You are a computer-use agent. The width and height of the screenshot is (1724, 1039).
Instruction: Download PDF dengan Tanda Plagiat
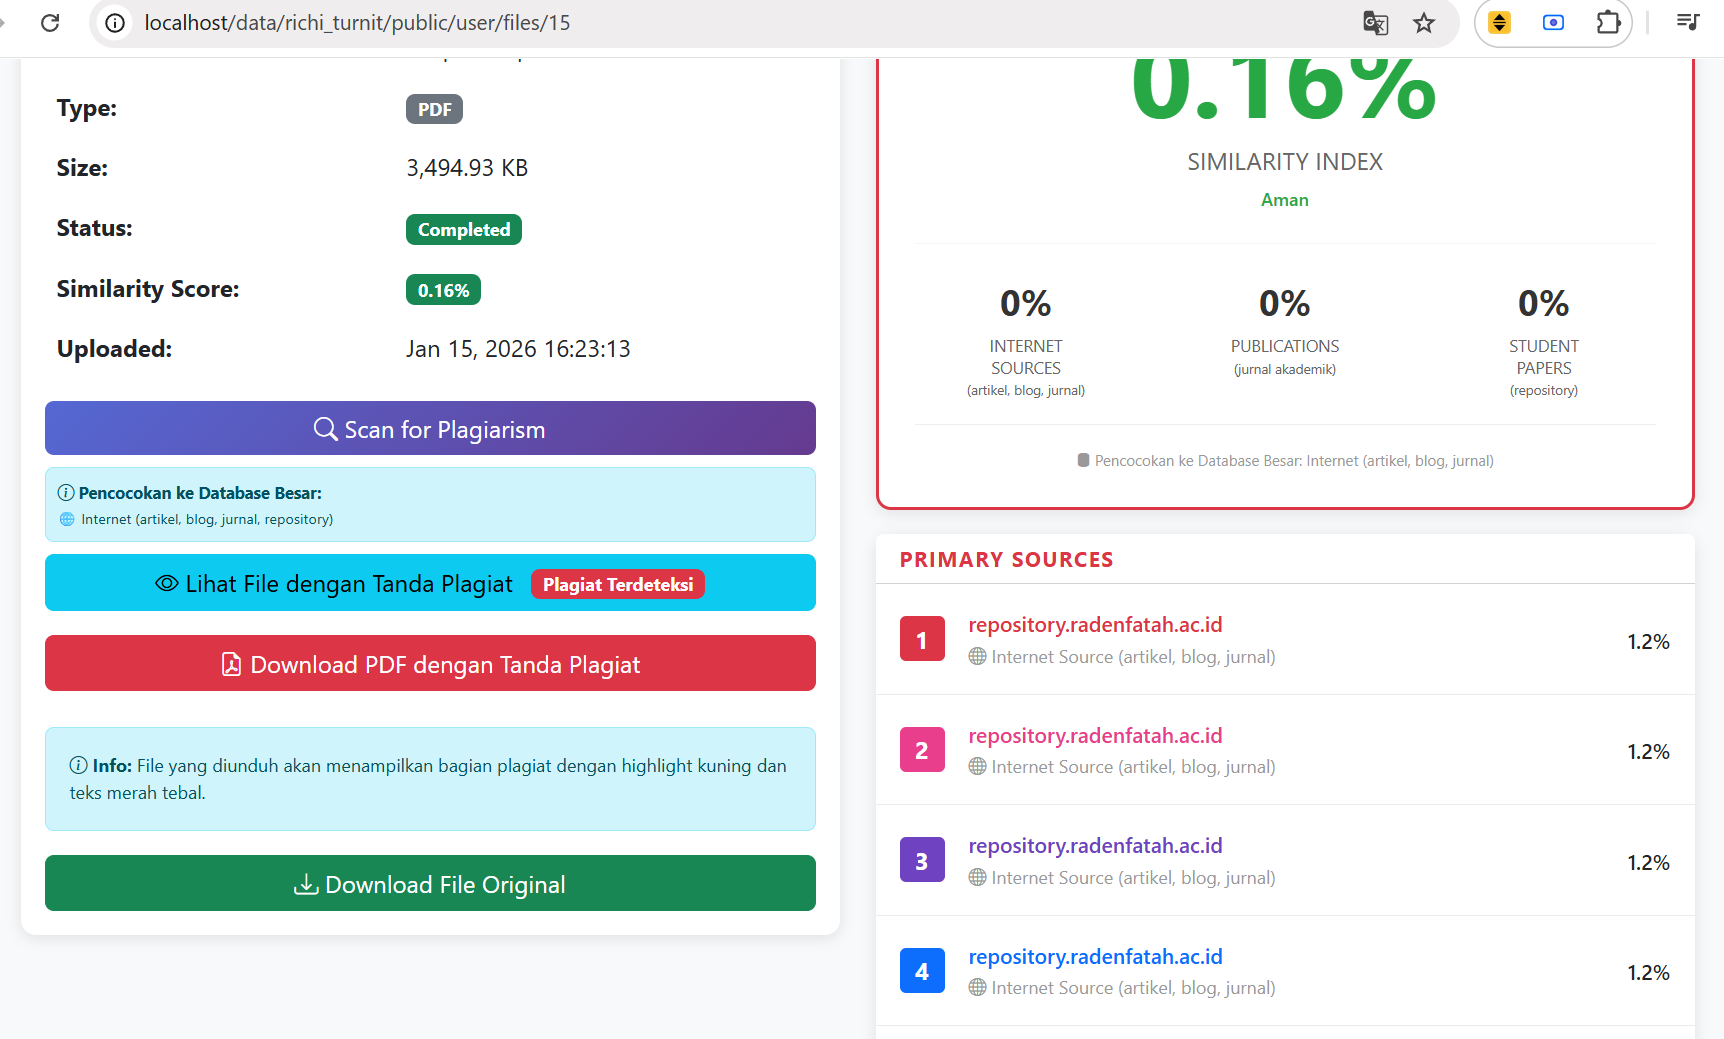[430, 664]
